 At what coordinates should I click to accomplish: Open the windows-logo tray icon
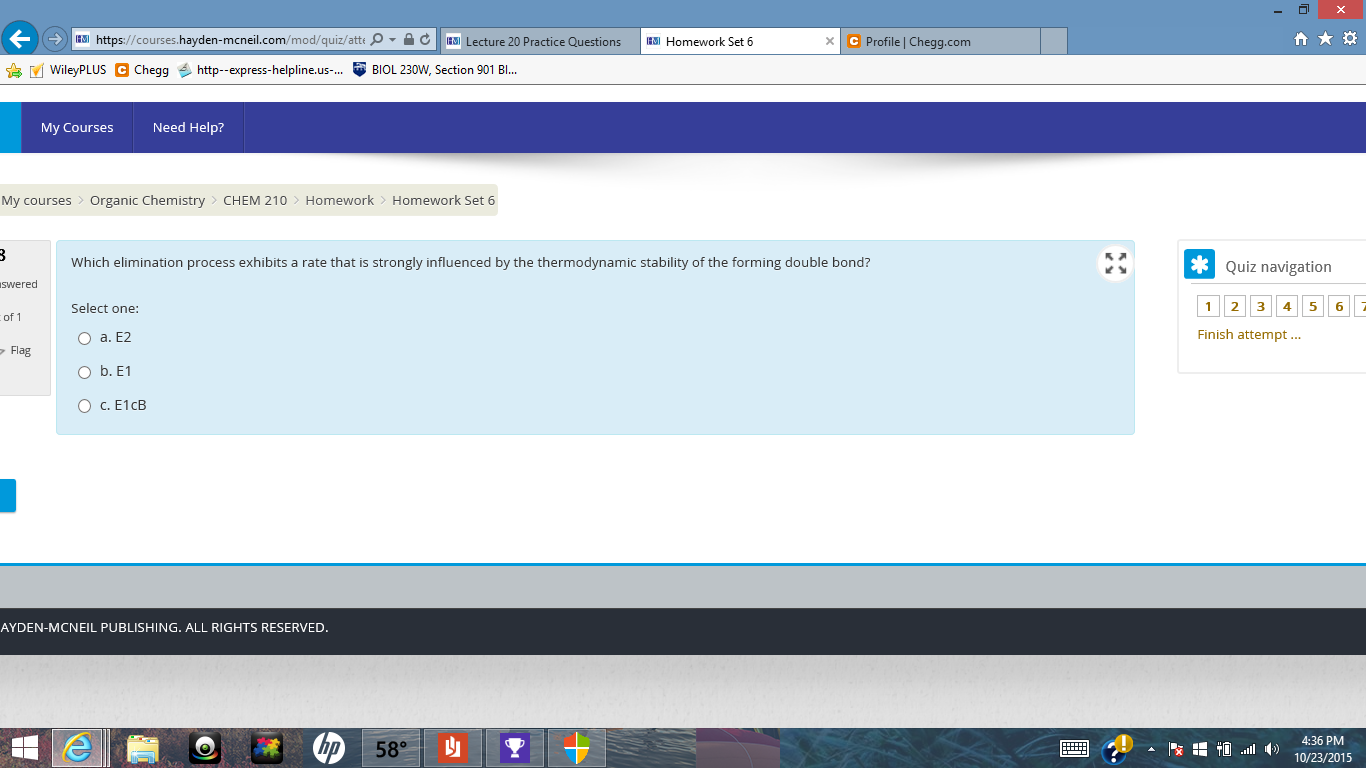(x=1200, y=749)
